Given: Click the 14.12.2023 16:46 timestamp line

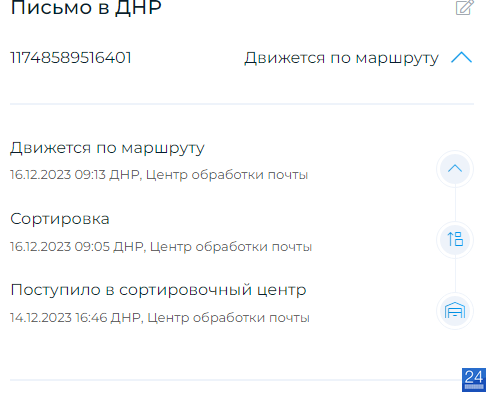Looking at the screenshot, I should click(160, 318).
